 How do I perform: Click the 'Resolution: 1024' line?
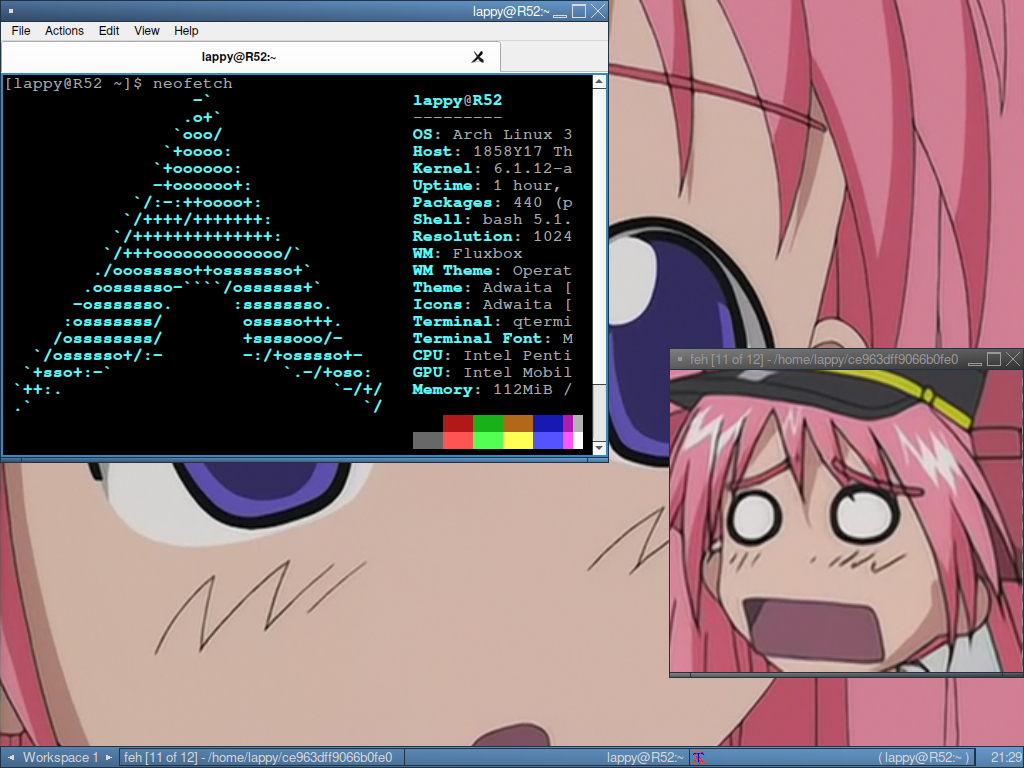tap(492, 236)
